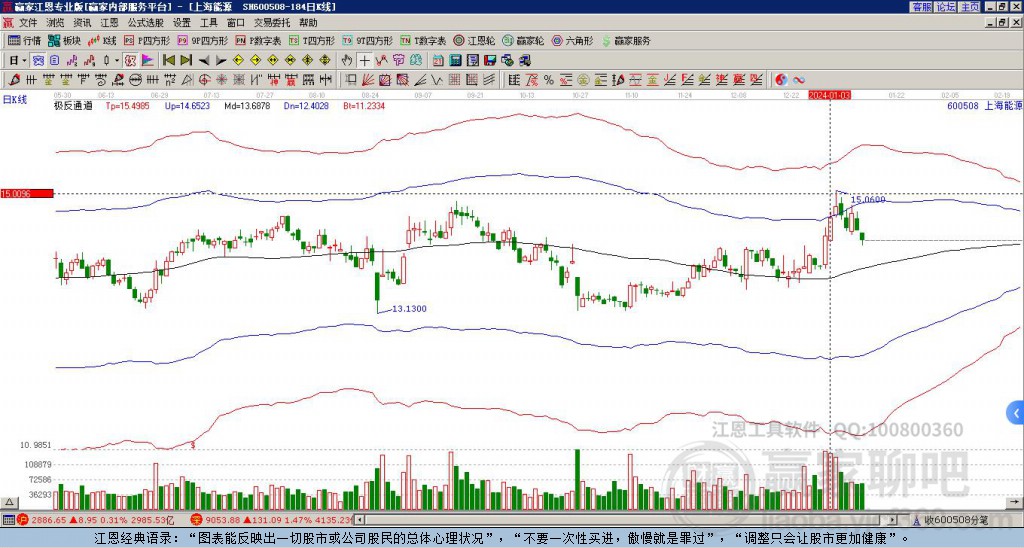Screen dimensions: 1024x548
Task: Click the save floppy disk icon
Action: pyautogui.click(x=490, y=61)
